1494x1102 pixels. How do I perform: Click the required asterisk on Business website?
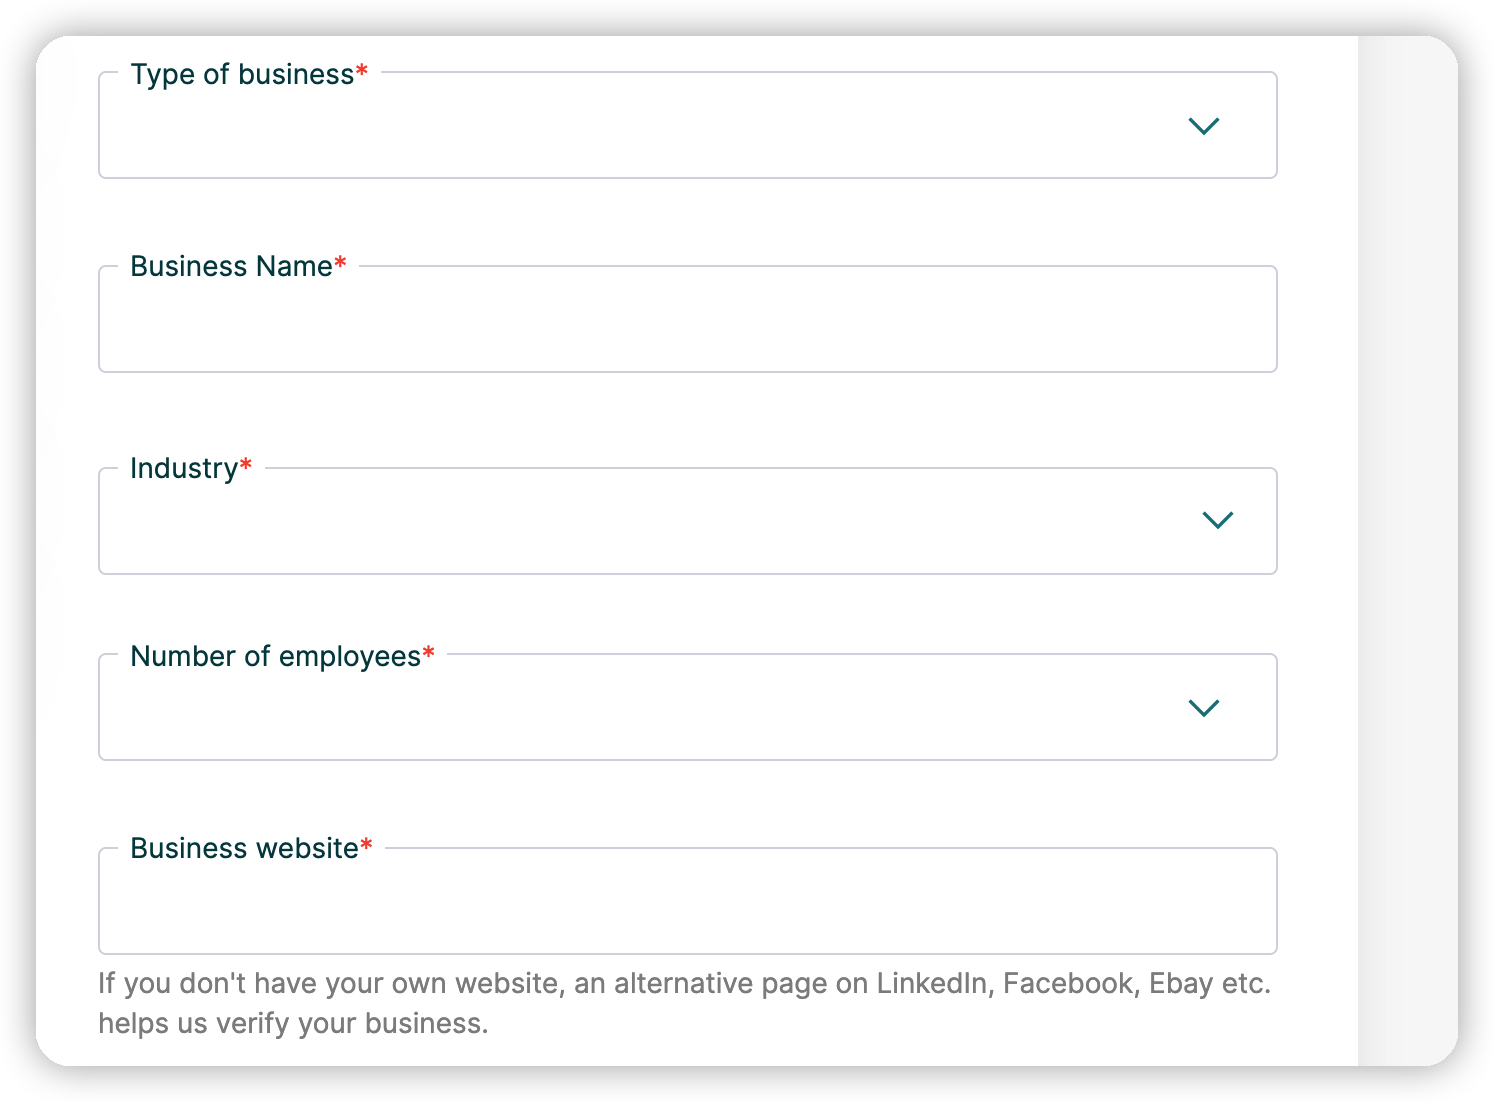click(366, 846)
